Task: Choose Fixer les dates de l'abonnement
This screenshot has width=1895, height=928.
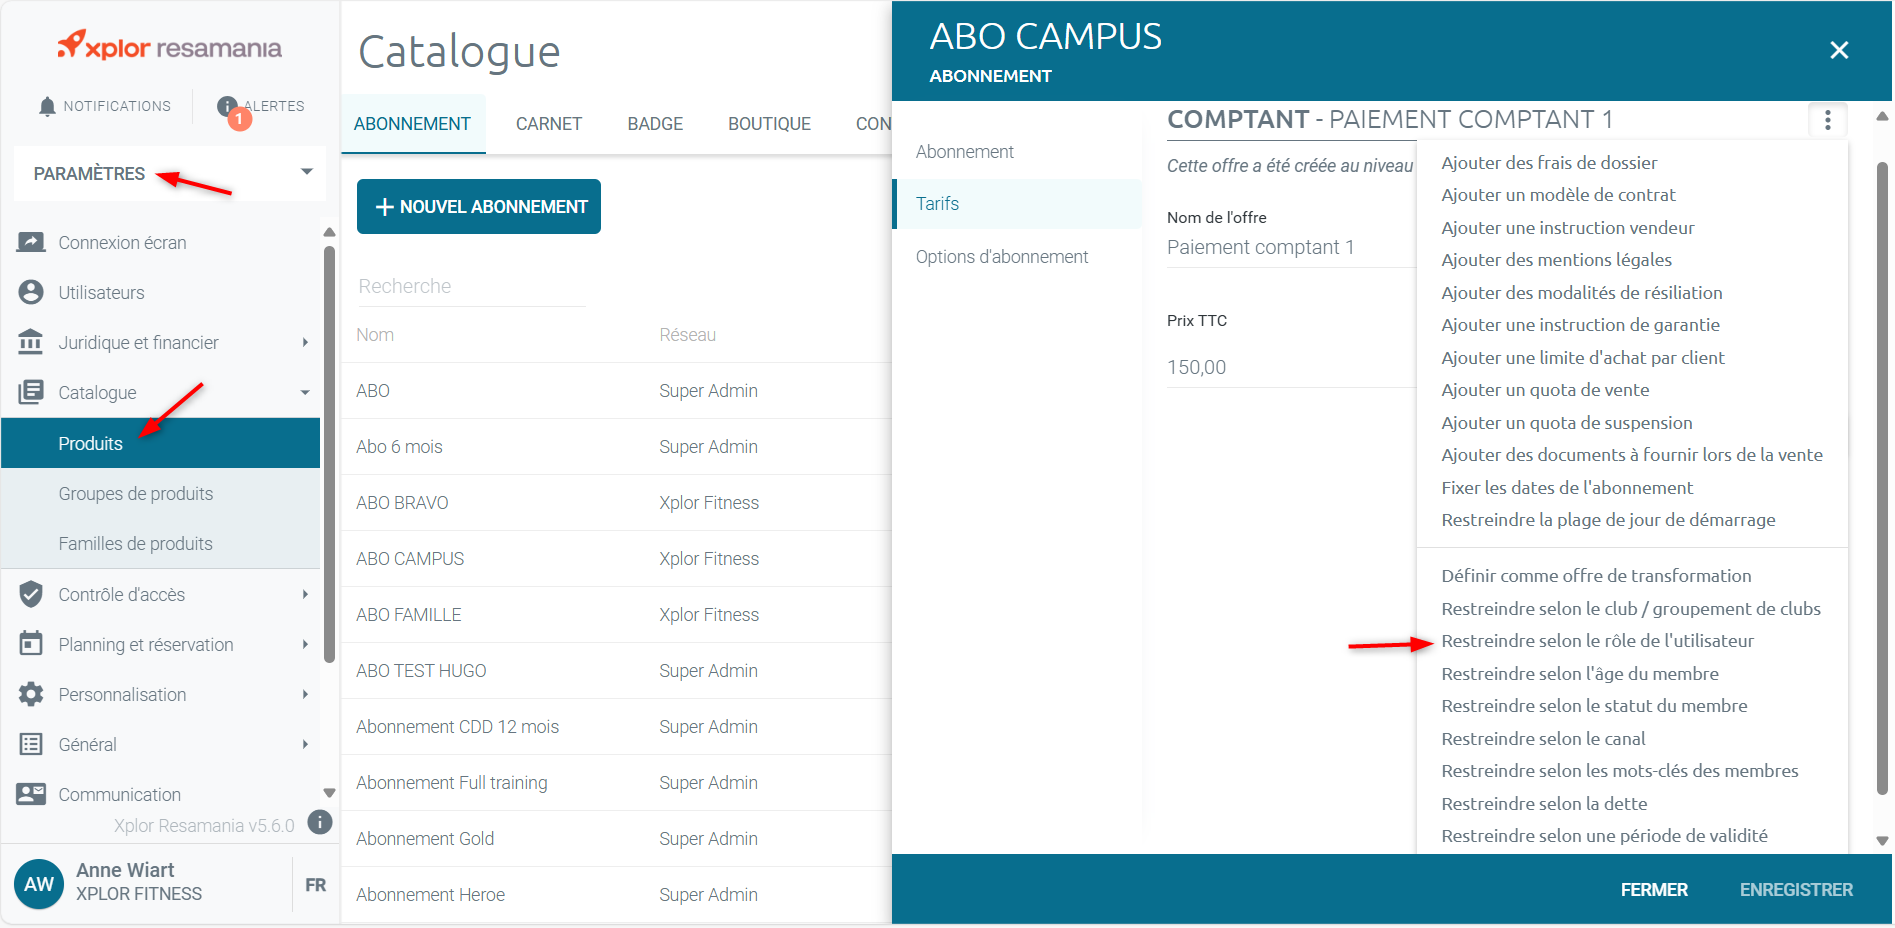Action: tap(1567, 488)
